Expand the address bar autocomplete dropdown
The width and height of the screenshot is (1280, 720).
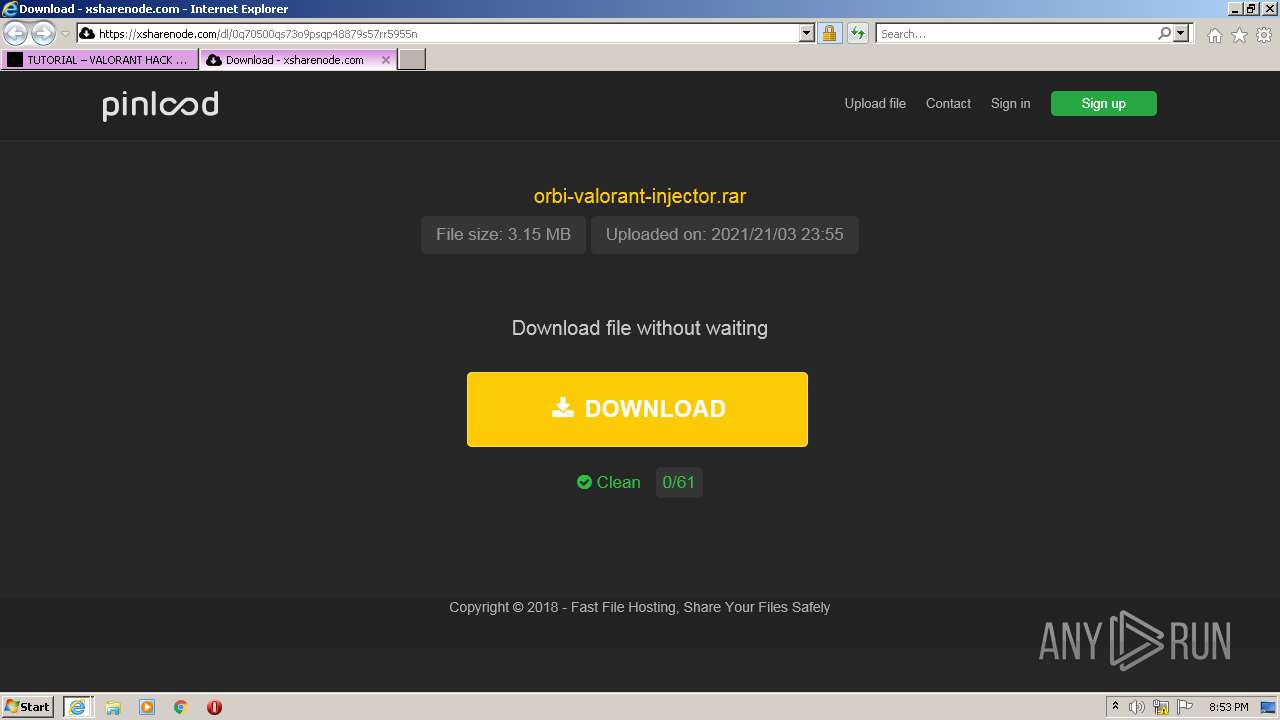807,33
